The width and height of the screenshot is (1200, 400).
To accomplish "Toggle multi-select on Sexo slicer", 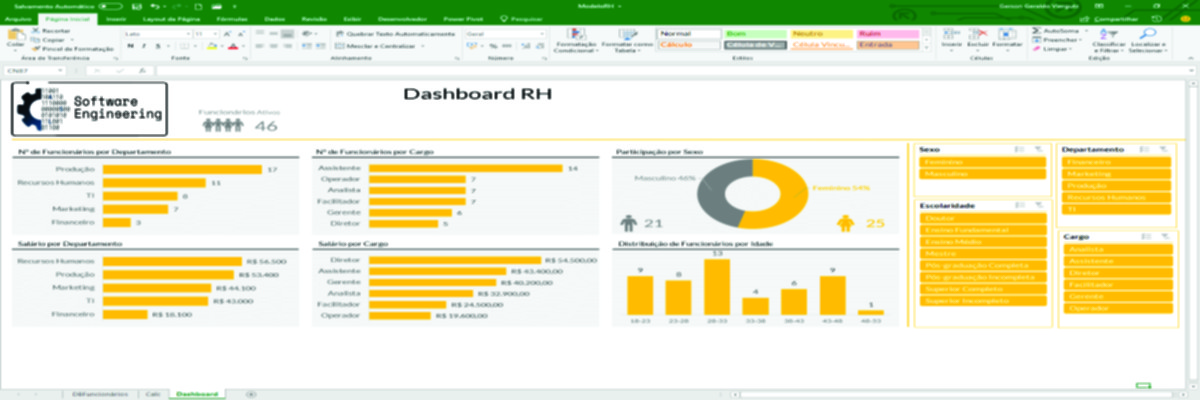I will 1020,149.
